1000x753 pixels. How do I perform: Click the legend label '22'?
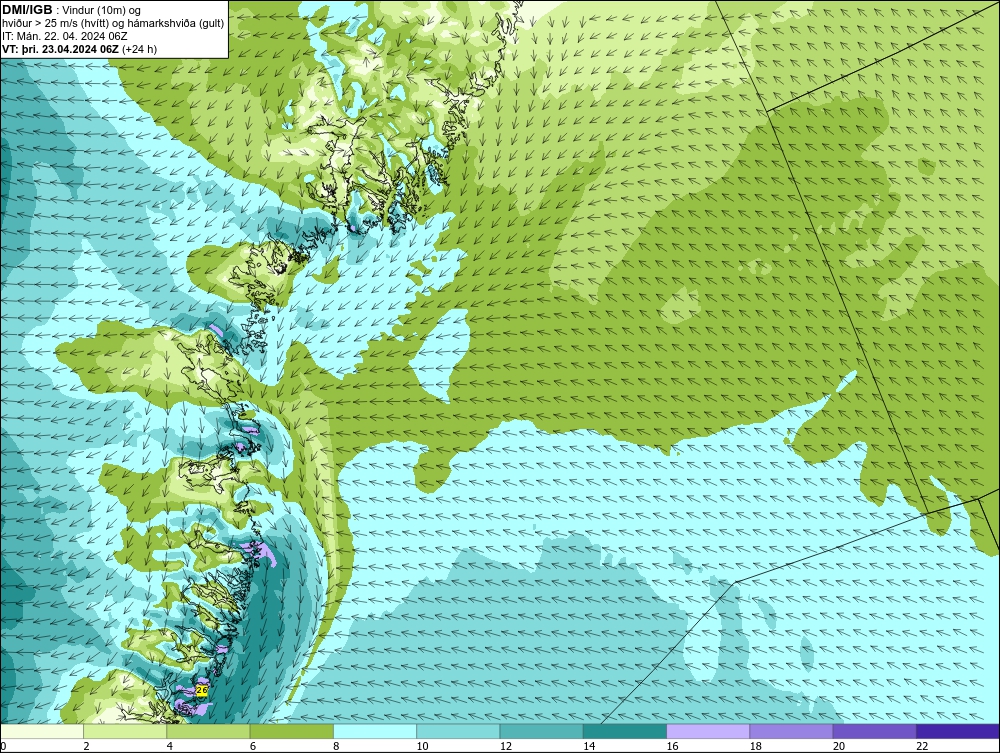point(922,746)
